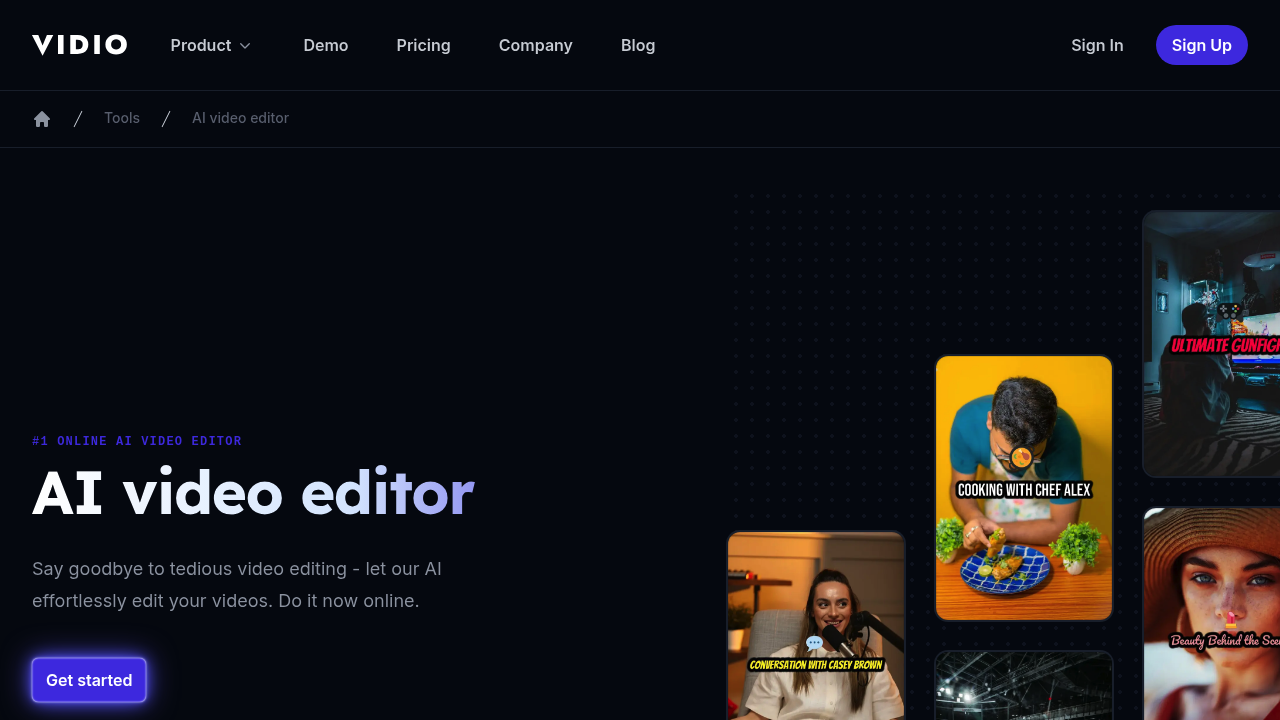The height and width of the screenshot is (720, 1280).
Task: Open the Blog section
Action: (x=638, y=45)
